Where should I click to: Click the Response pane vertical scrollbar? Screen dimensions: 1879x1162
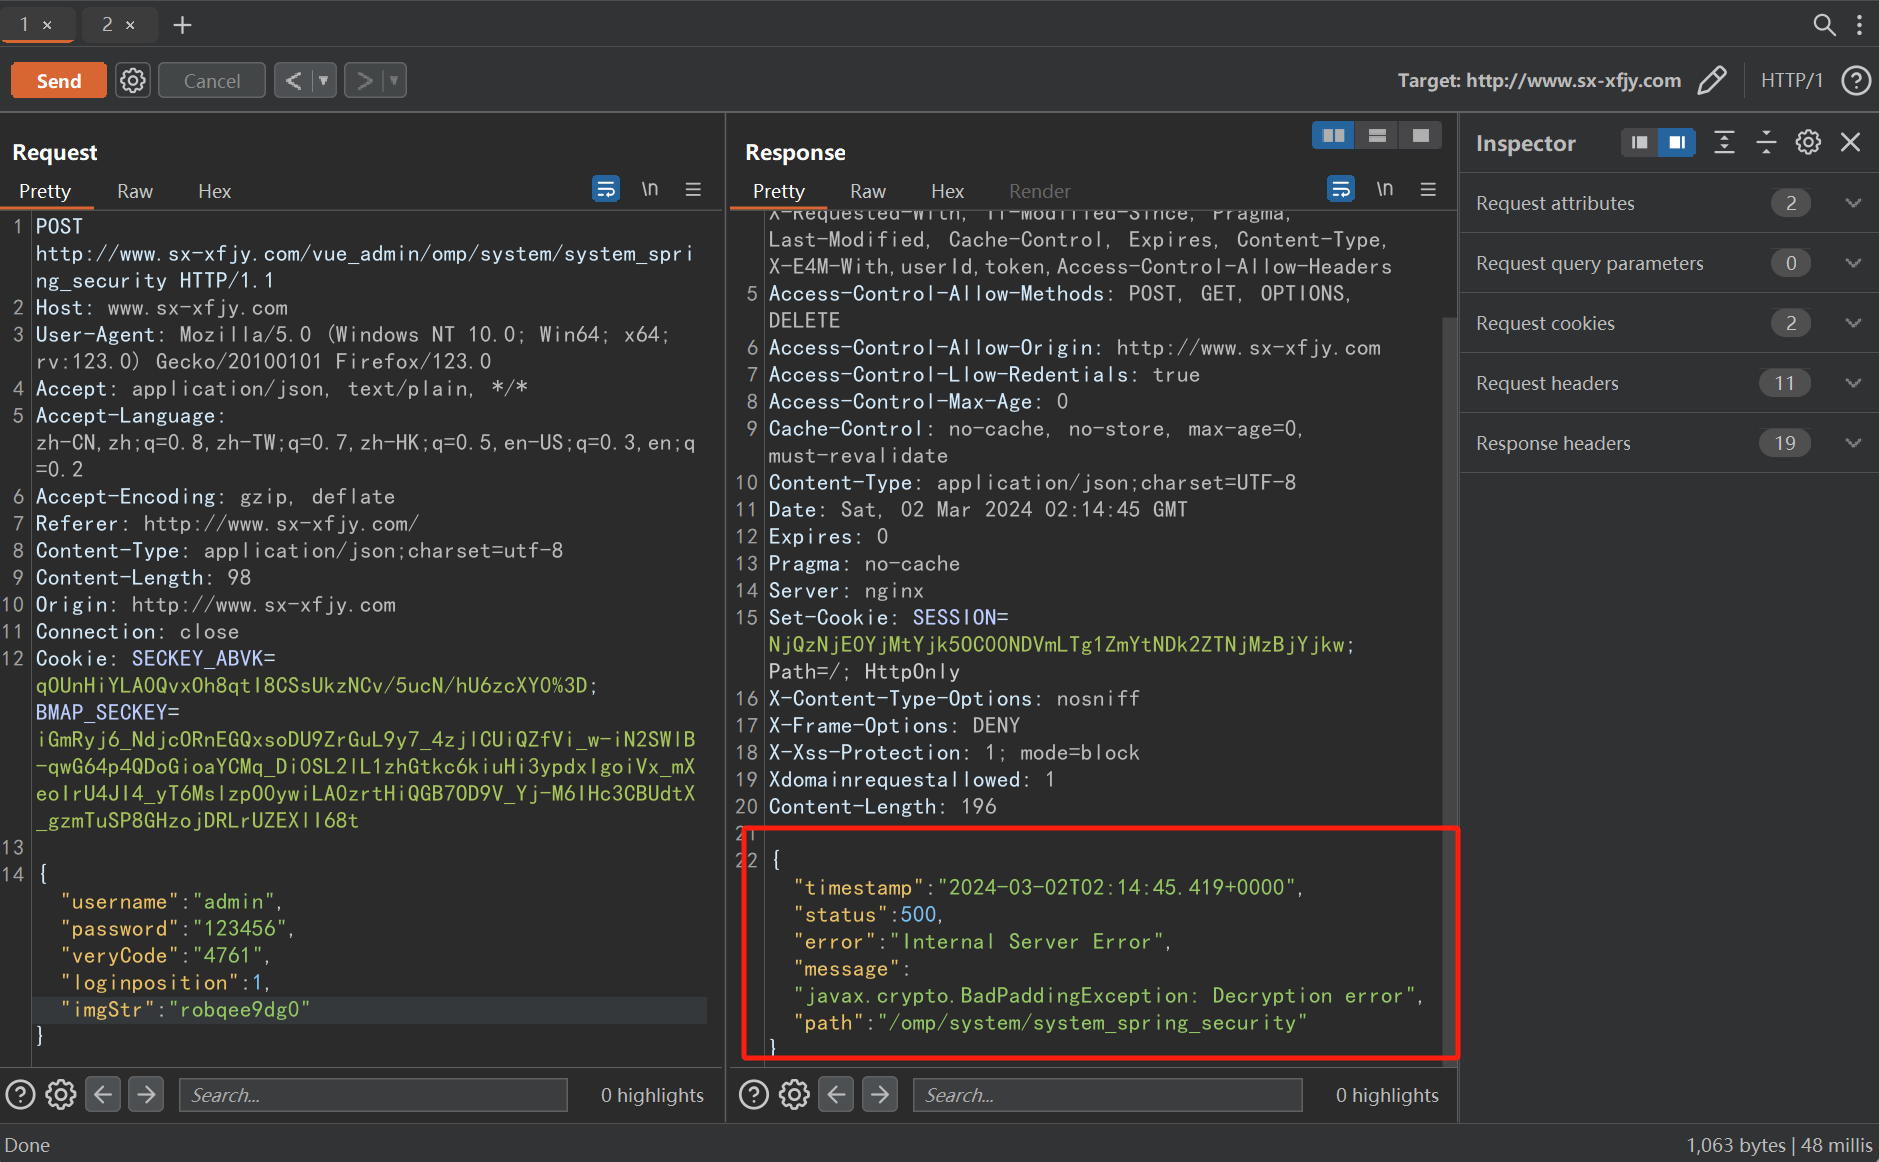pos(1449,690)
